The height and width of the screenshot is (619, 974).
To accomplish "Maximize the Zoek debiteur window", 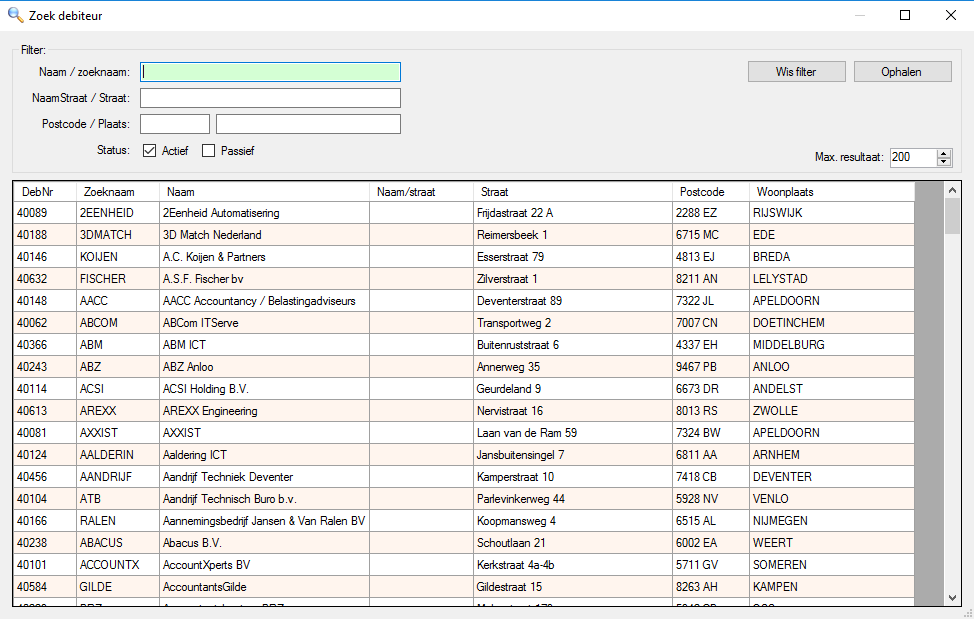I will click(905, 16).
